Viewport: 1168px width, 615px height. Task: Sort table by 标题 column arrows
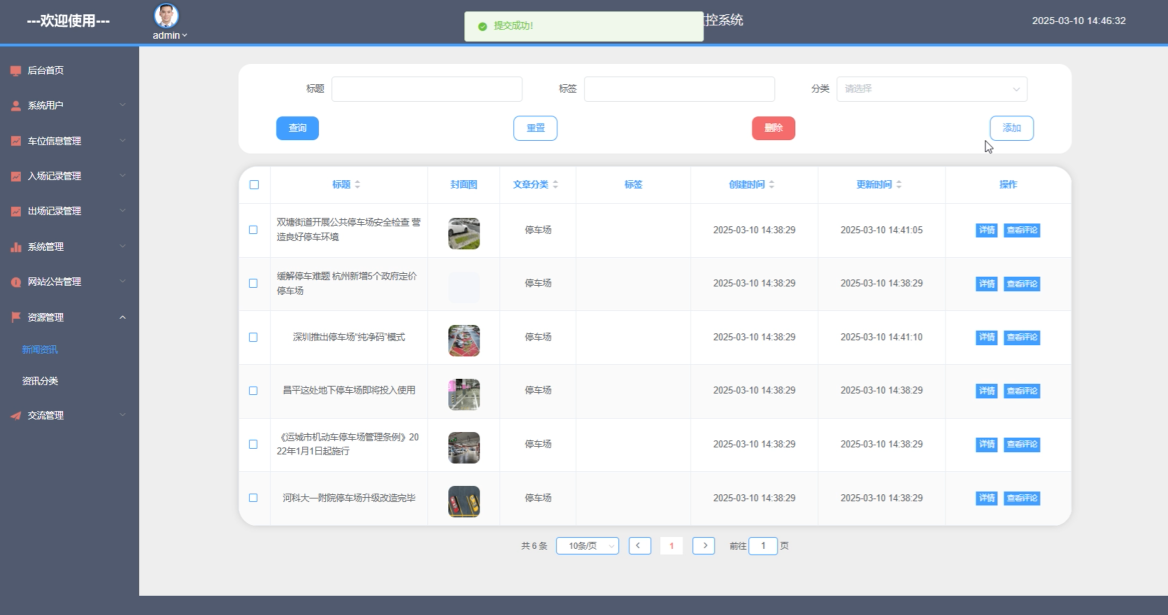point(358,185)
